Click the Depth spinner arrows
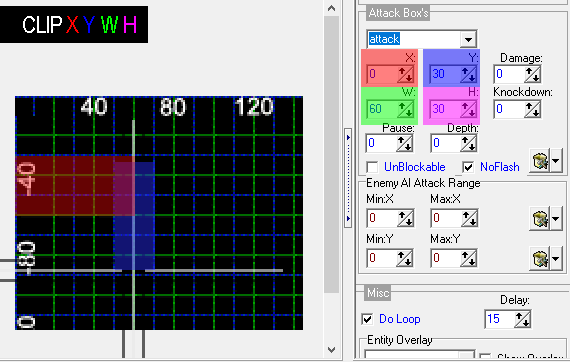Viewport: 570px width, 362px height. [468, 143]
